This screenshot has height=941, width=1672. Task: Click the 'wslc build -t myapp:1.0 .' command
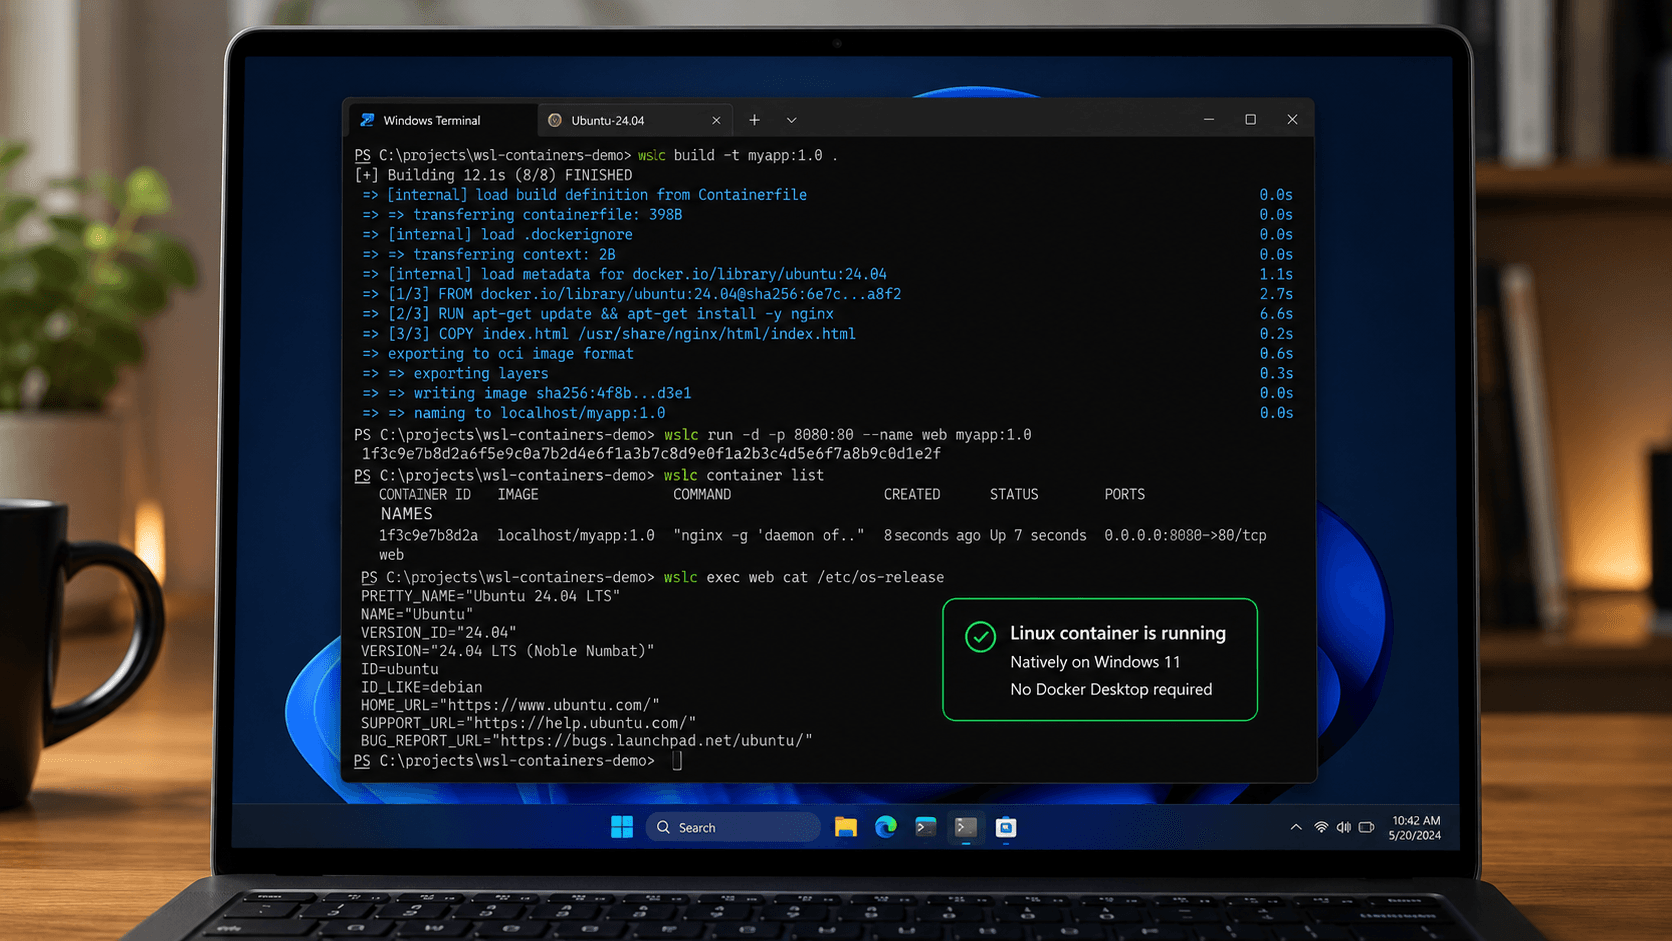point(738,155)
